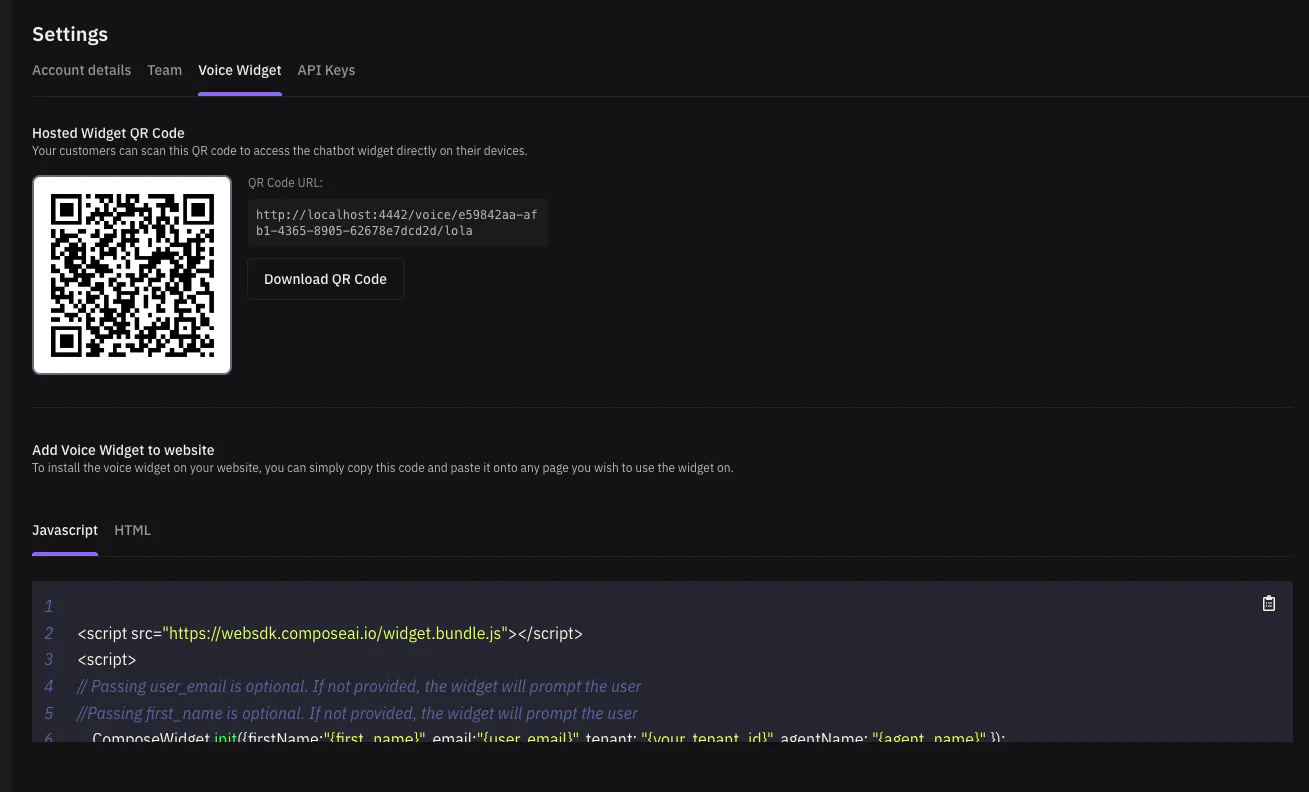Click the Settings page heading

click(70, 34)
